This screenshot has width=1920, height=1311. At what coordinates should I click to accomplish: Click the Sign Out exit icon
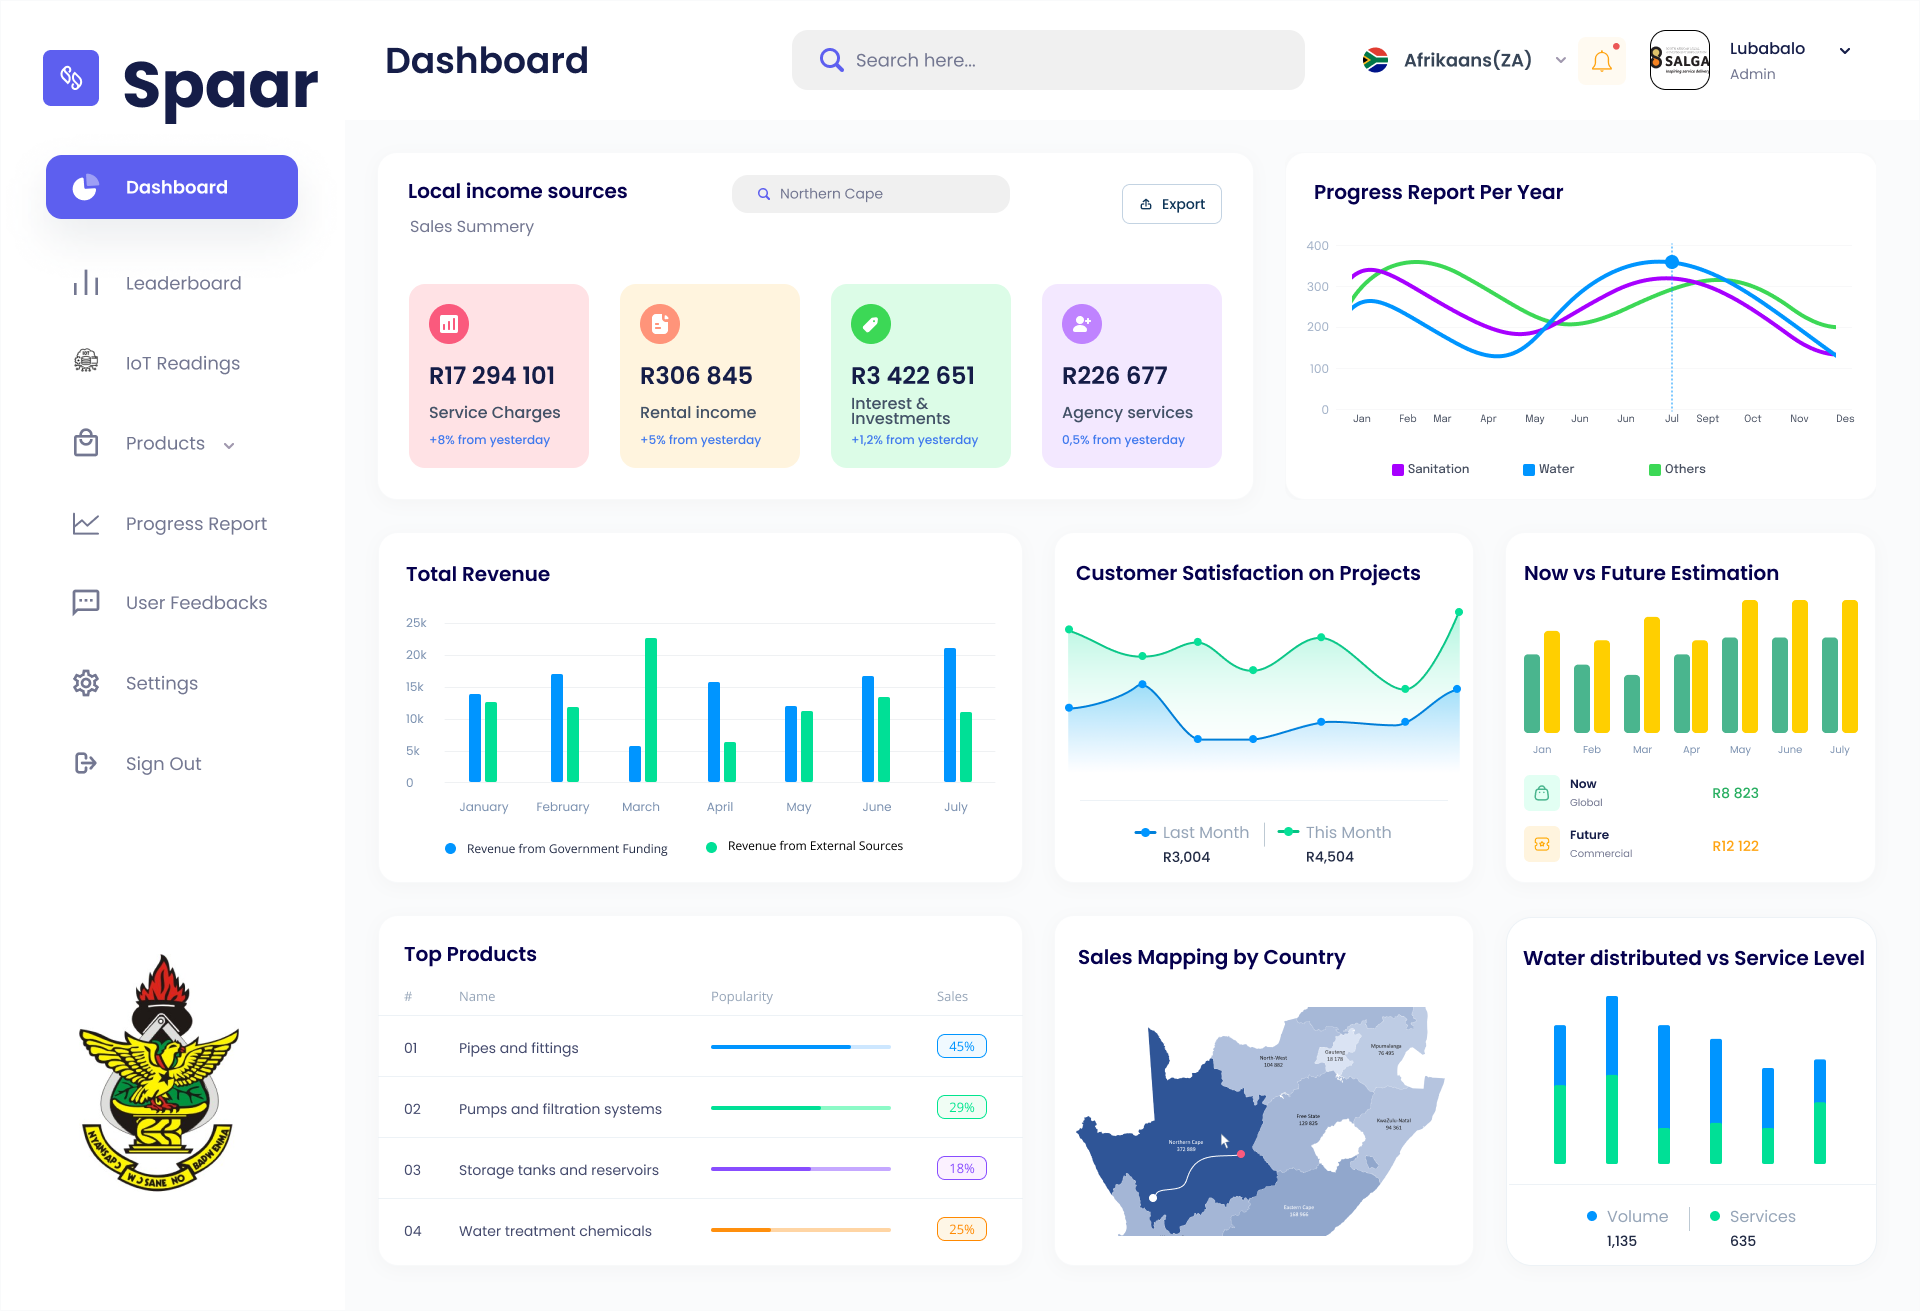click(x=86, y=763)
